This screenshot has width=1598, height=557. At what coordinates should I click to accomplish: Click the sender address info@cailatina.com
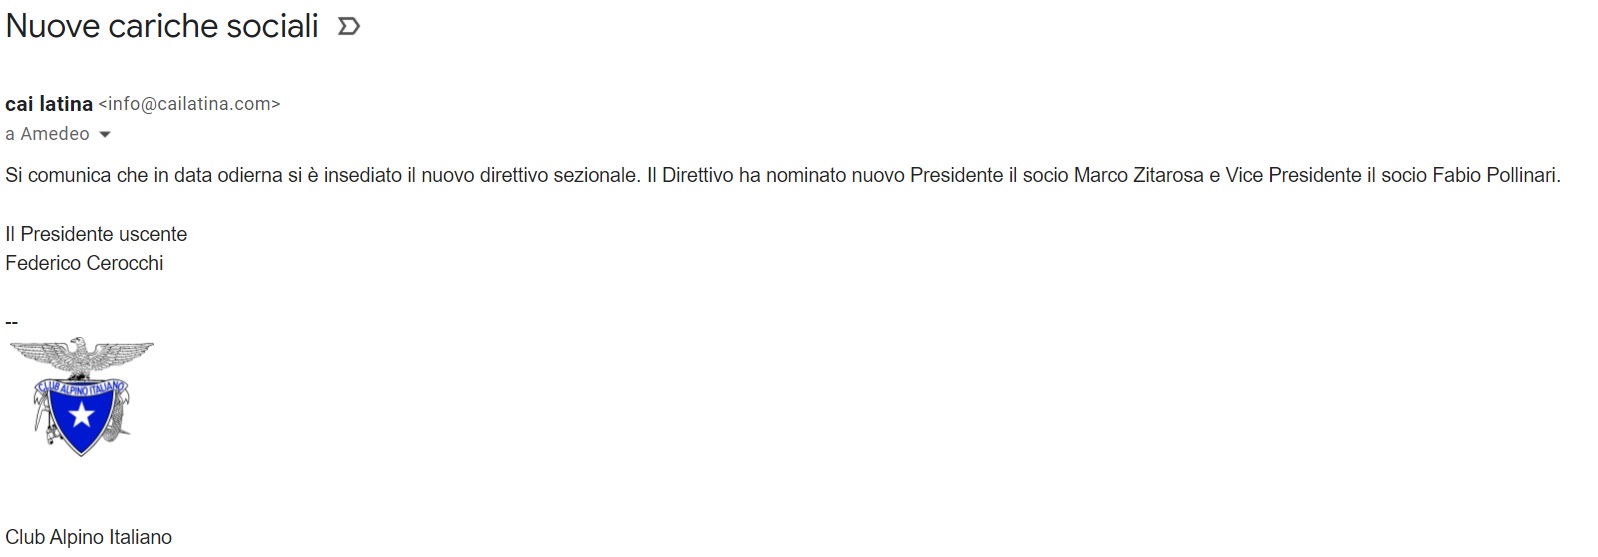coord(189,104)
